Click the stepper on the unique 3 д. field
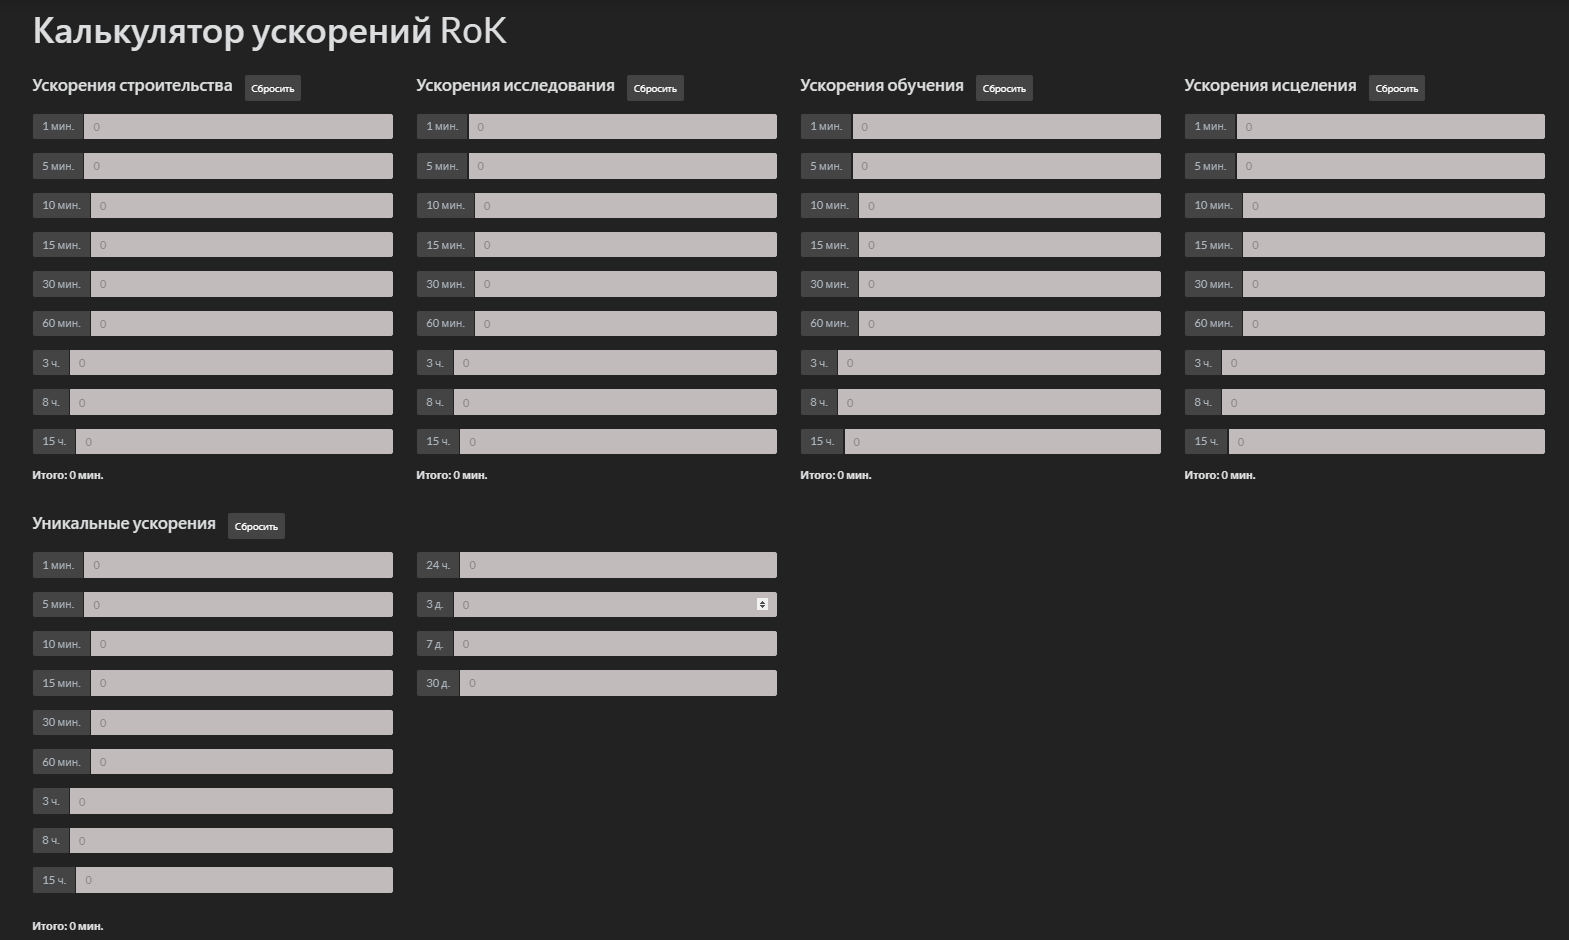Viewport: 1569px width, 940px height. 762,604
